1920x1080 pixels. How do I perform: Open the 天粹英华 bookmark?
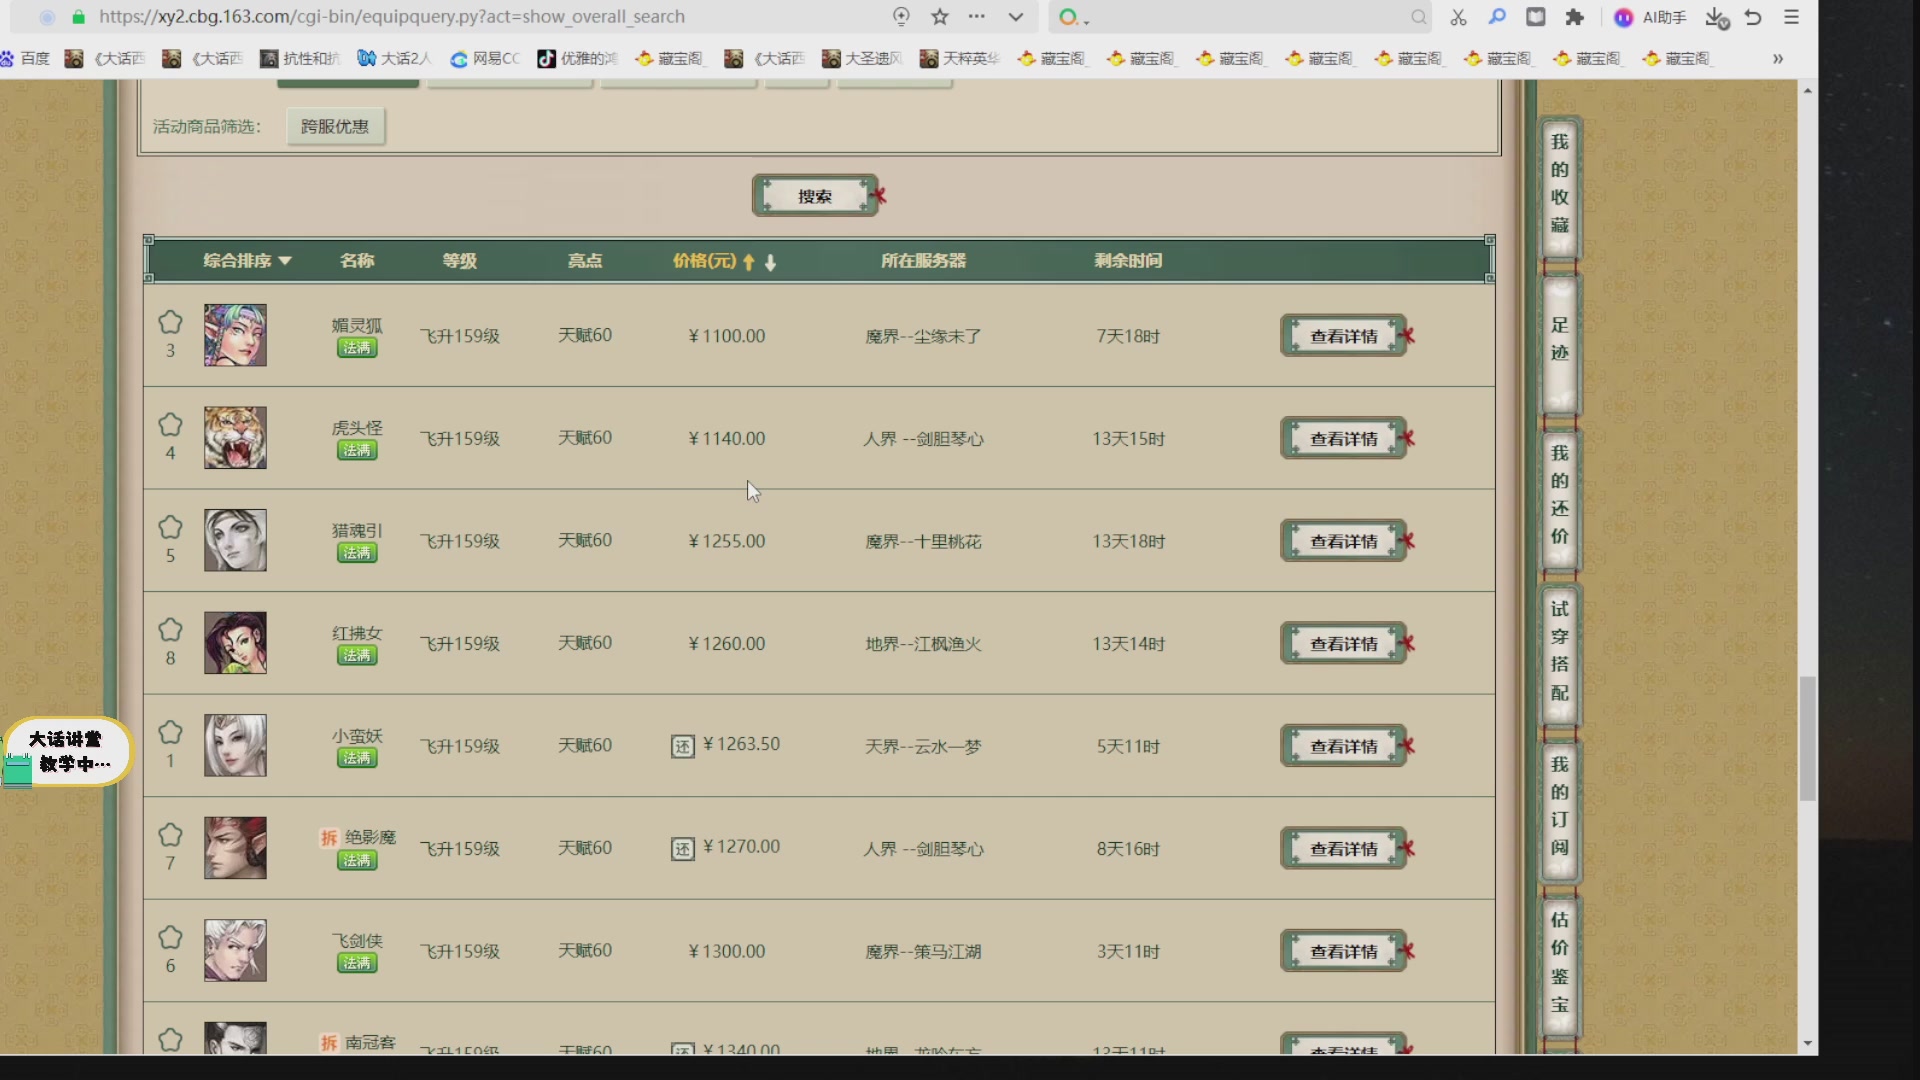[960, 59]
